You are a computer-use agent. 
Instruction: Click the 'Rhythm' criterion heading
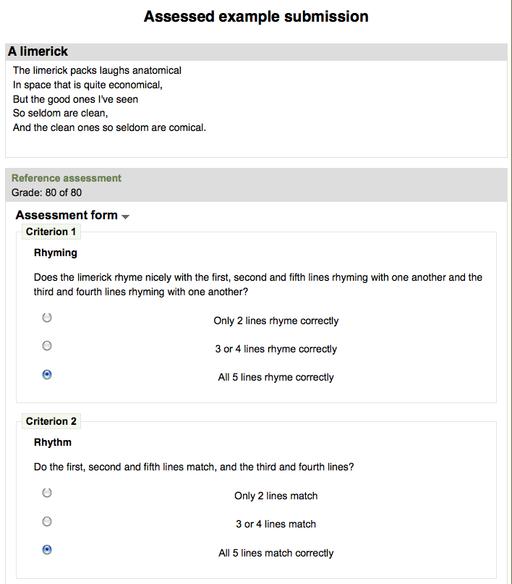(x=53, y=442)
